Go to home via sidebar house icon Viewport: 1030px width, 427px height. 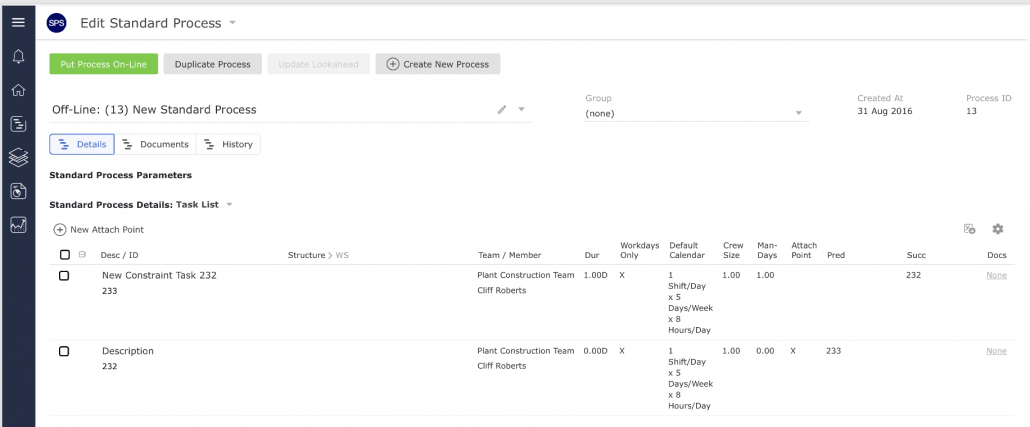[x=18, y=90]
